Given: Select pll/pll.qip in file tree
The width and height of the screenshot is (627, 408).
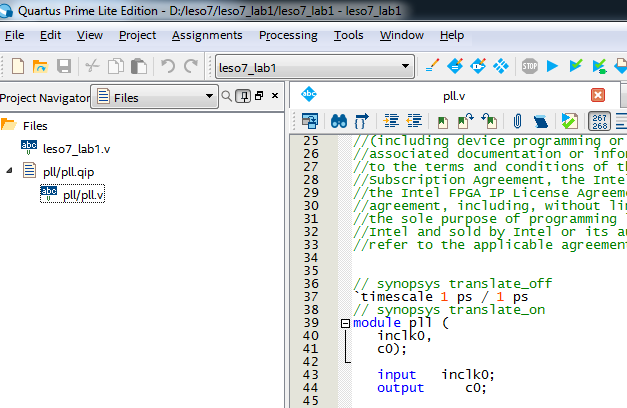Looking at the screenshot, I should pos(68,172).
